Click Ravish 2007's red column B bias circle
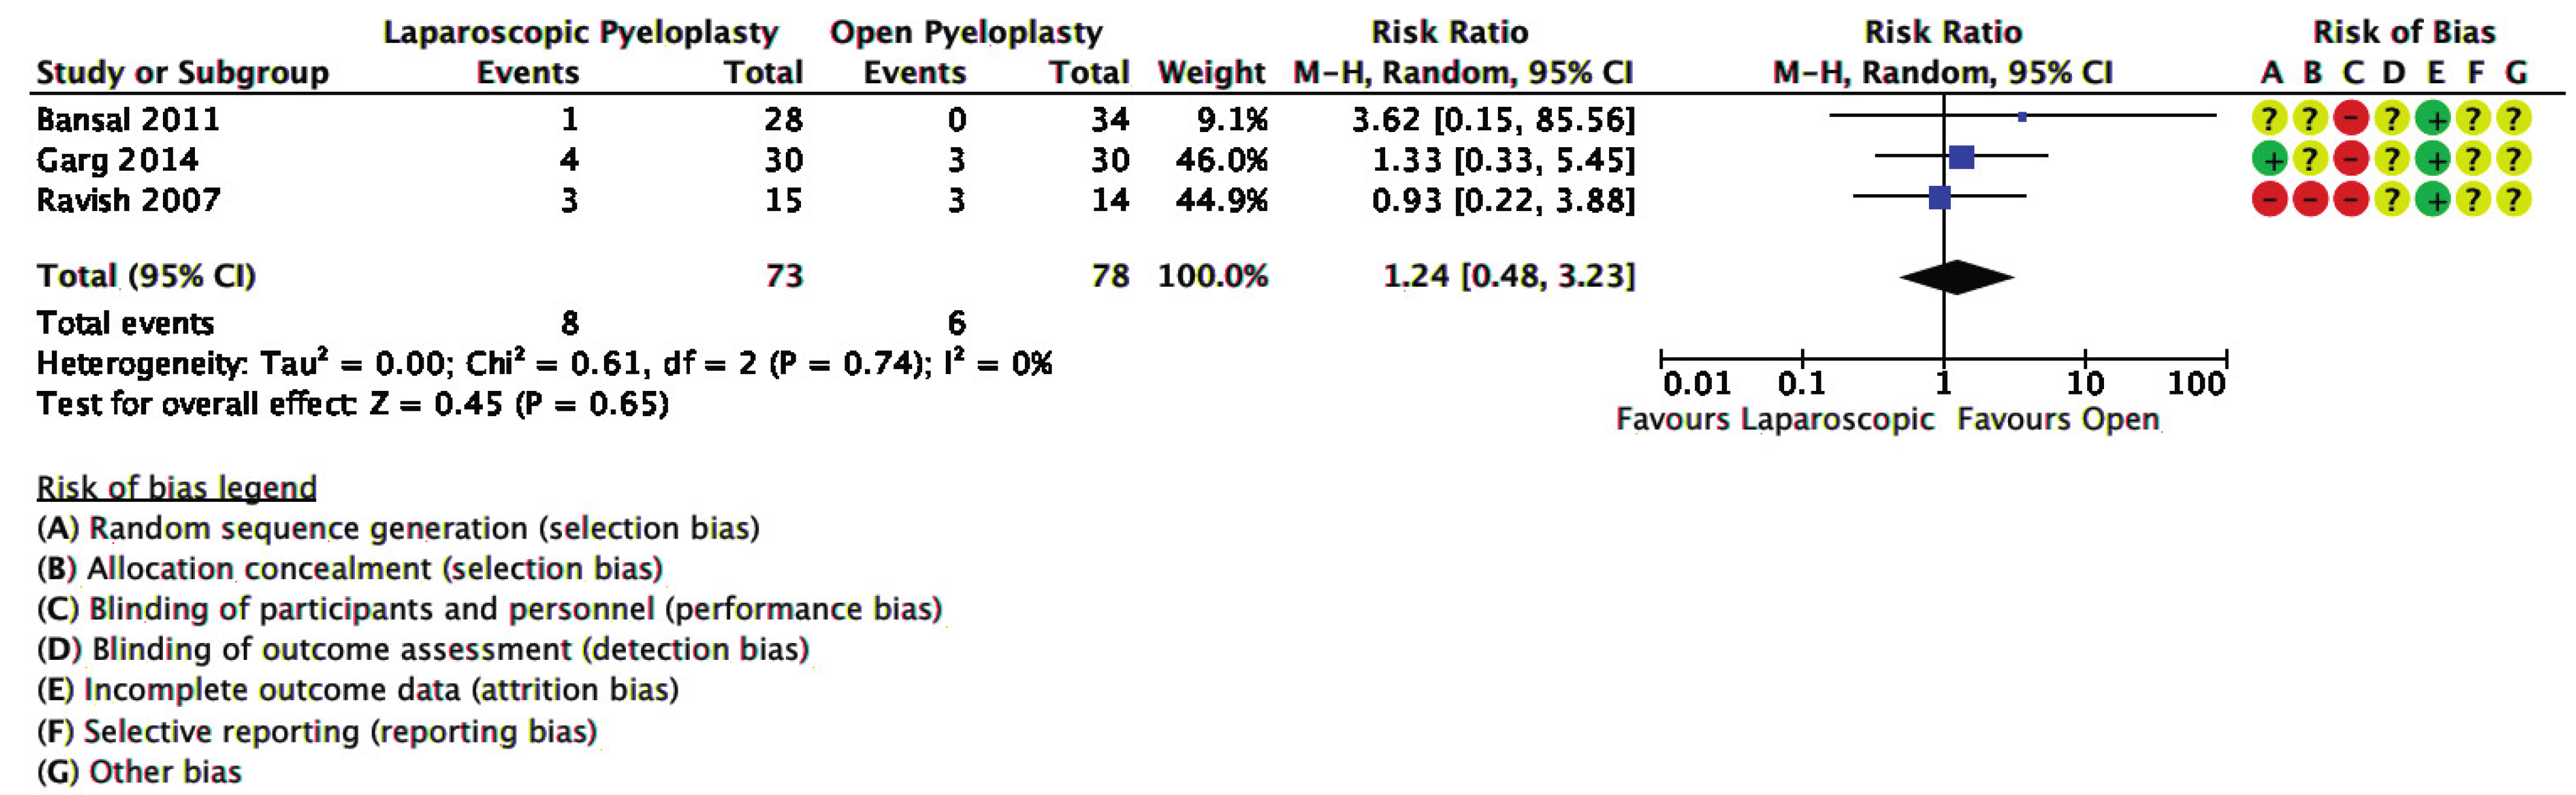Image resolution: width=2576 pixels, height=795 pixels. pyautogui.click(x=2311, y=200)
